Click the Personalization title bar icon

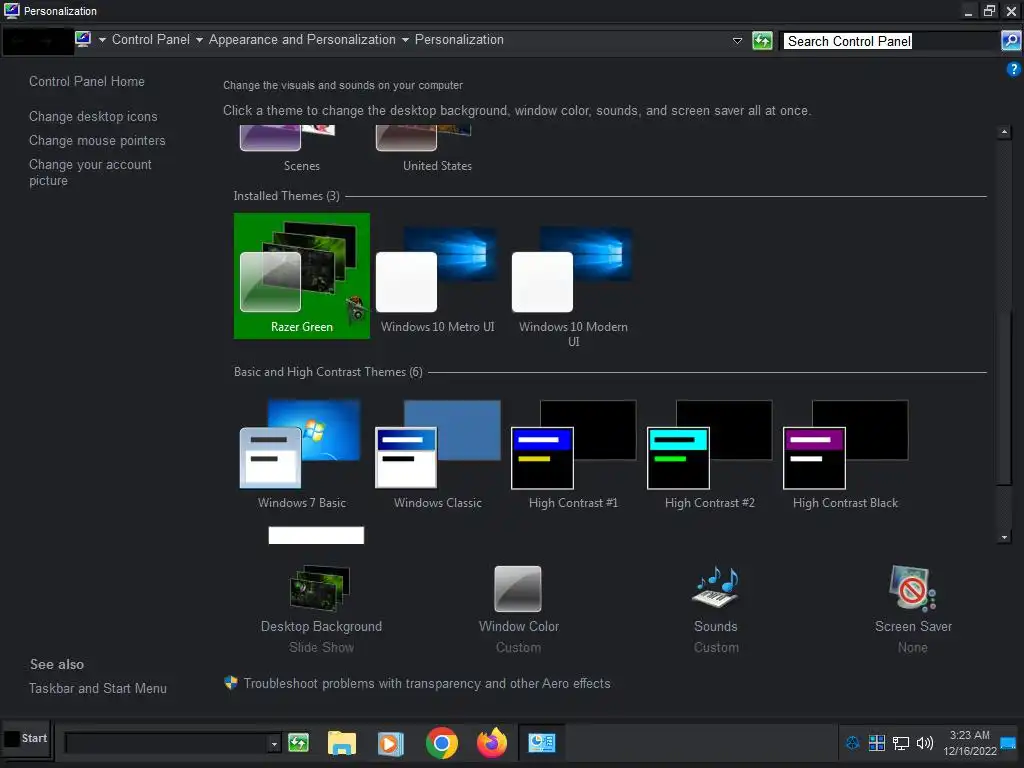coord(12,10)
